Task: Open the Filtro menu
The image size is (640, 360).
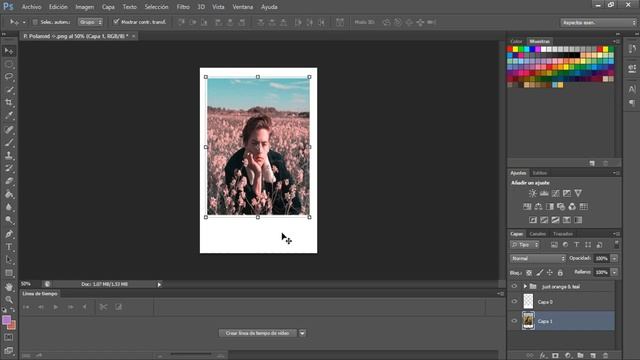Action: 183,7
